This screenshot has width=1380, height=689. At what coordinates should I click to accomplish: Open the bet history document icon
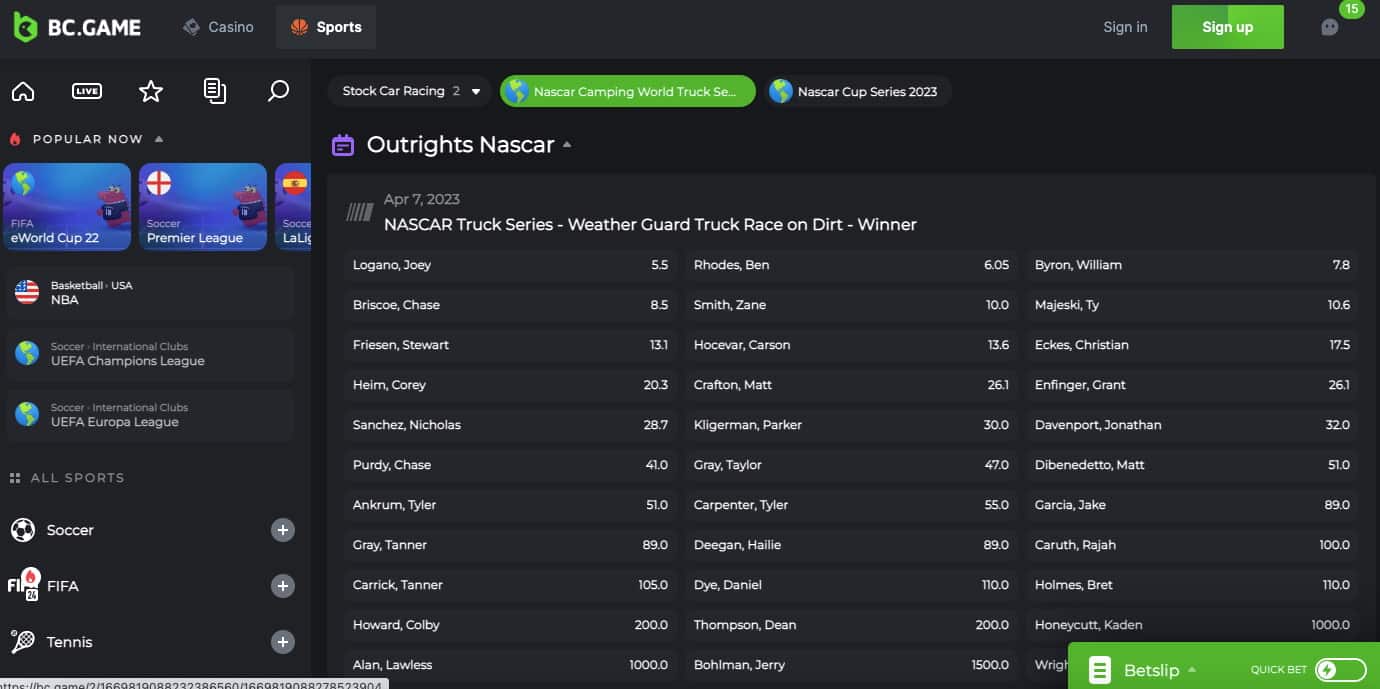pyautogui.click(x=215, y=91)
